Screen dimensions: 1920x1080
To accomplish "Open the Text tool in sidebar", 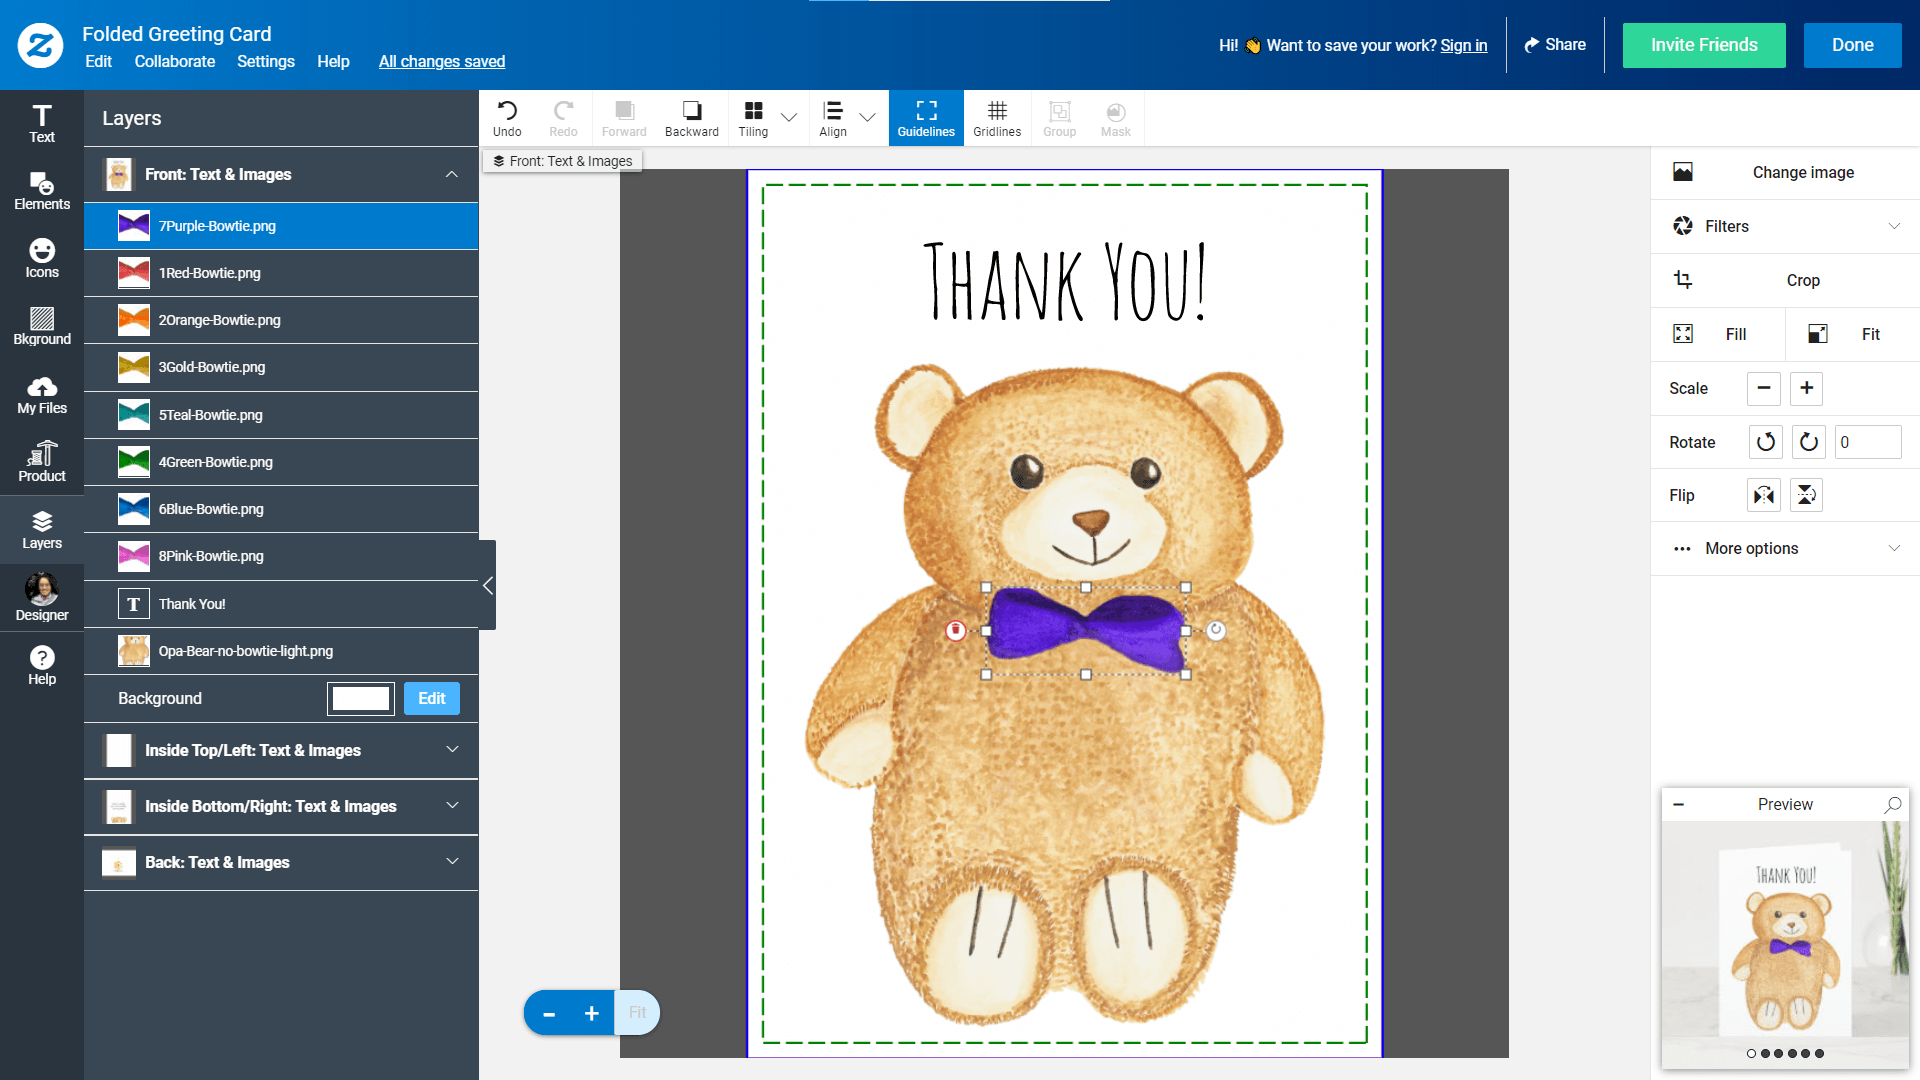I will [42, 123].
